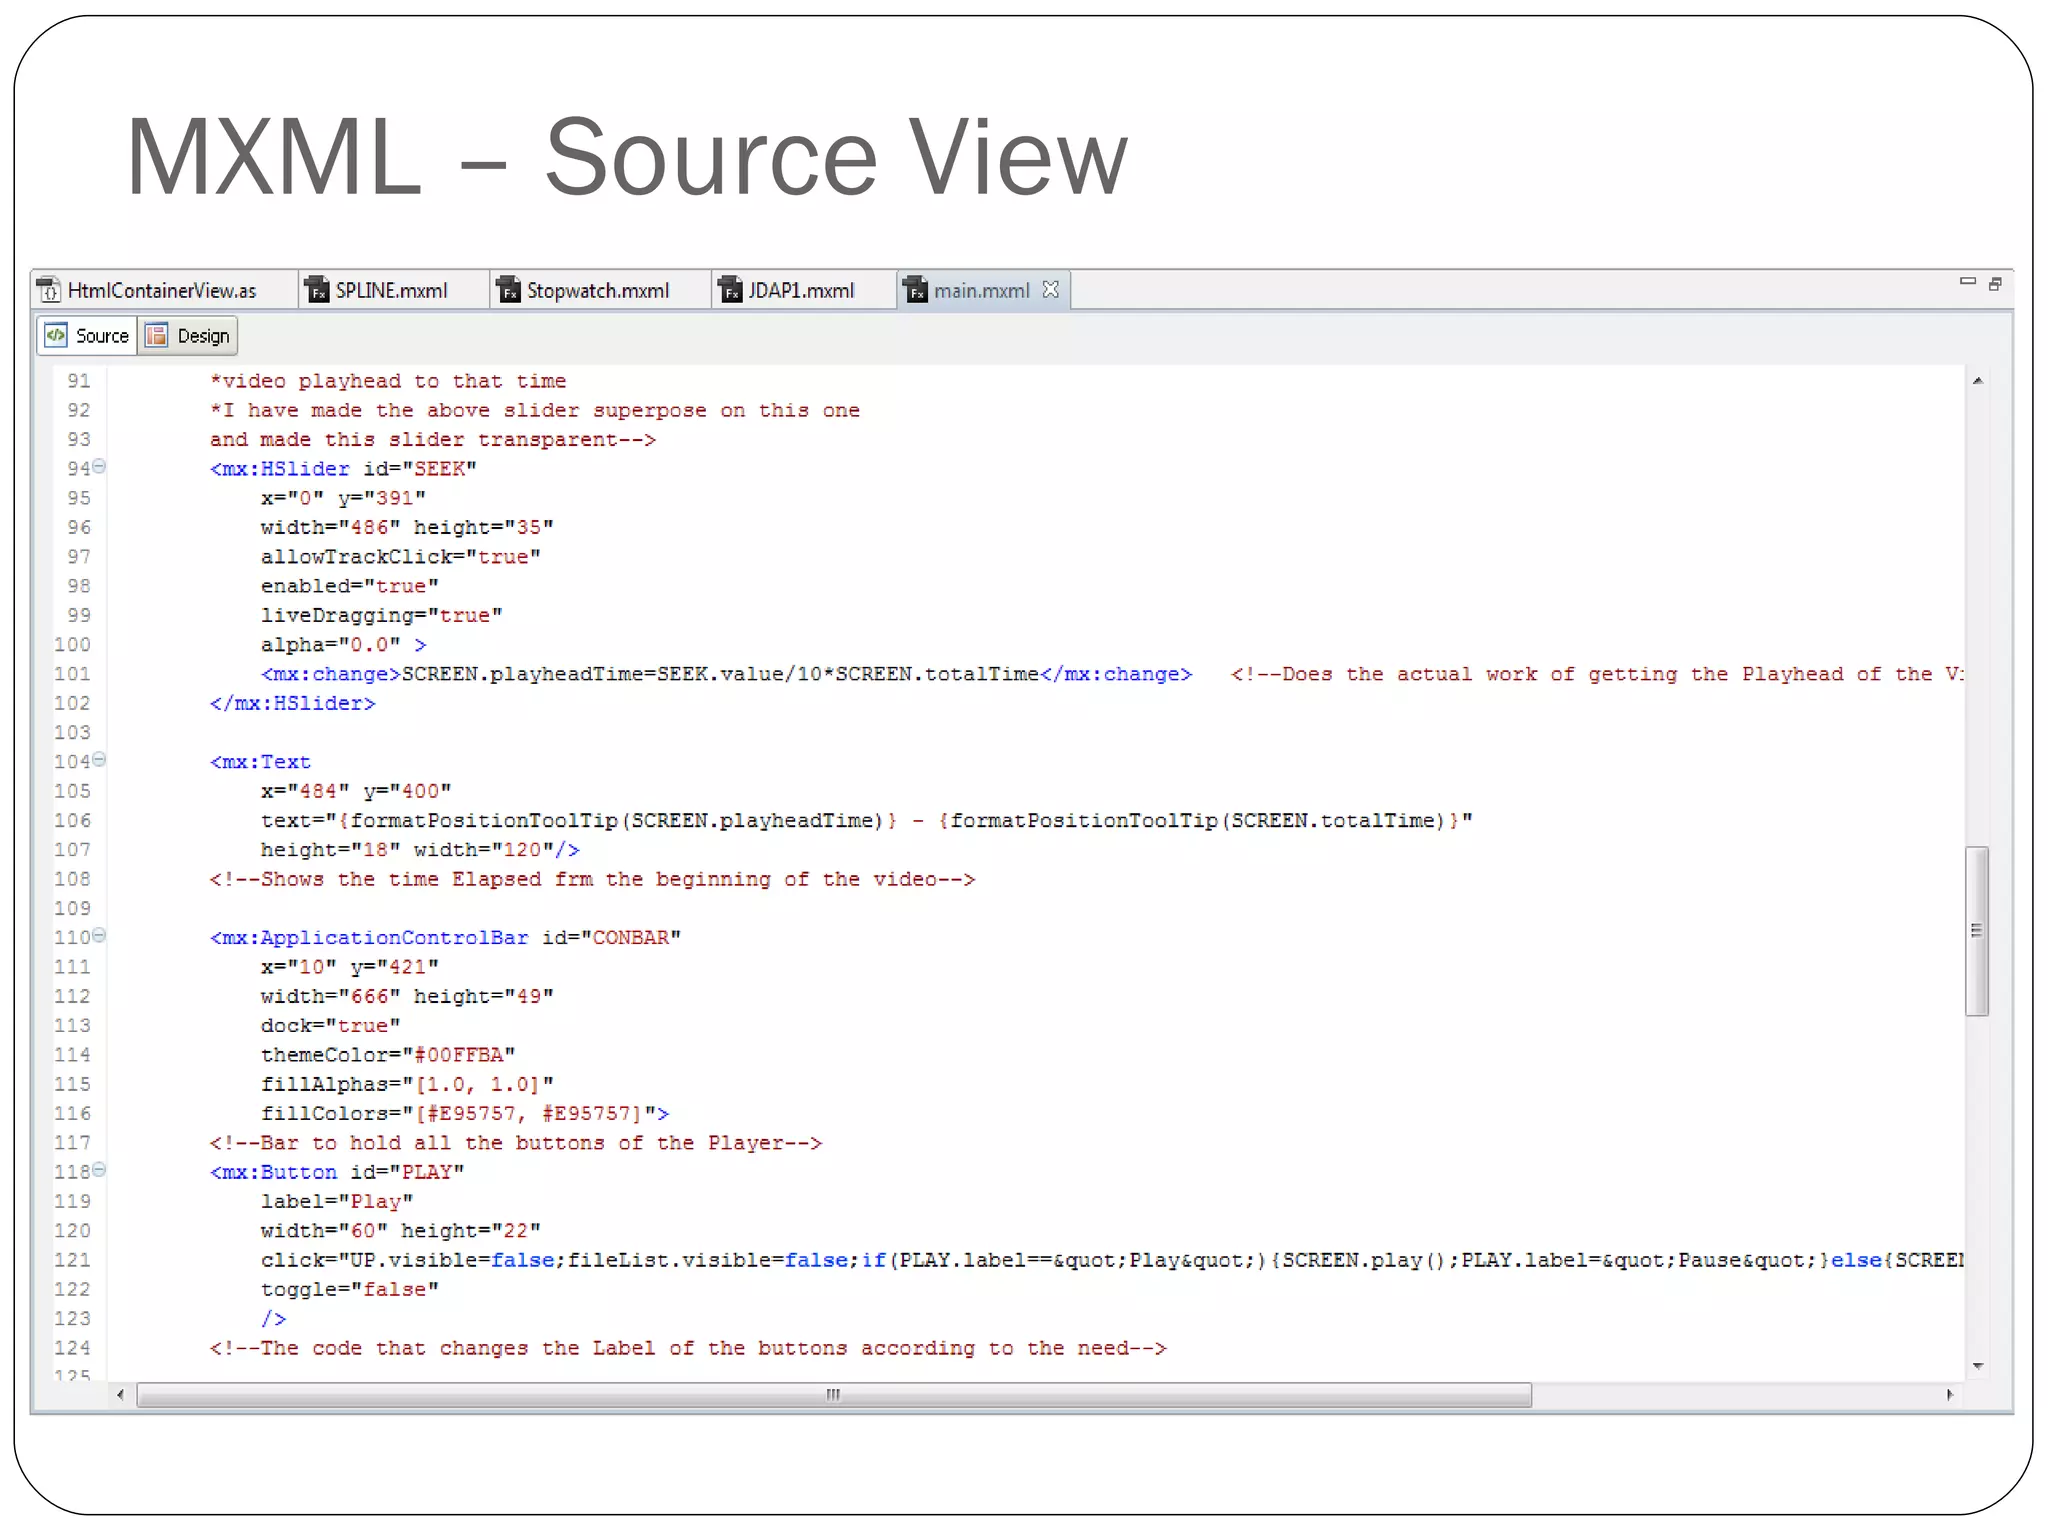Collapse the mx:Button block at line 118
2048x1536 pixels.
(99, 1170)
